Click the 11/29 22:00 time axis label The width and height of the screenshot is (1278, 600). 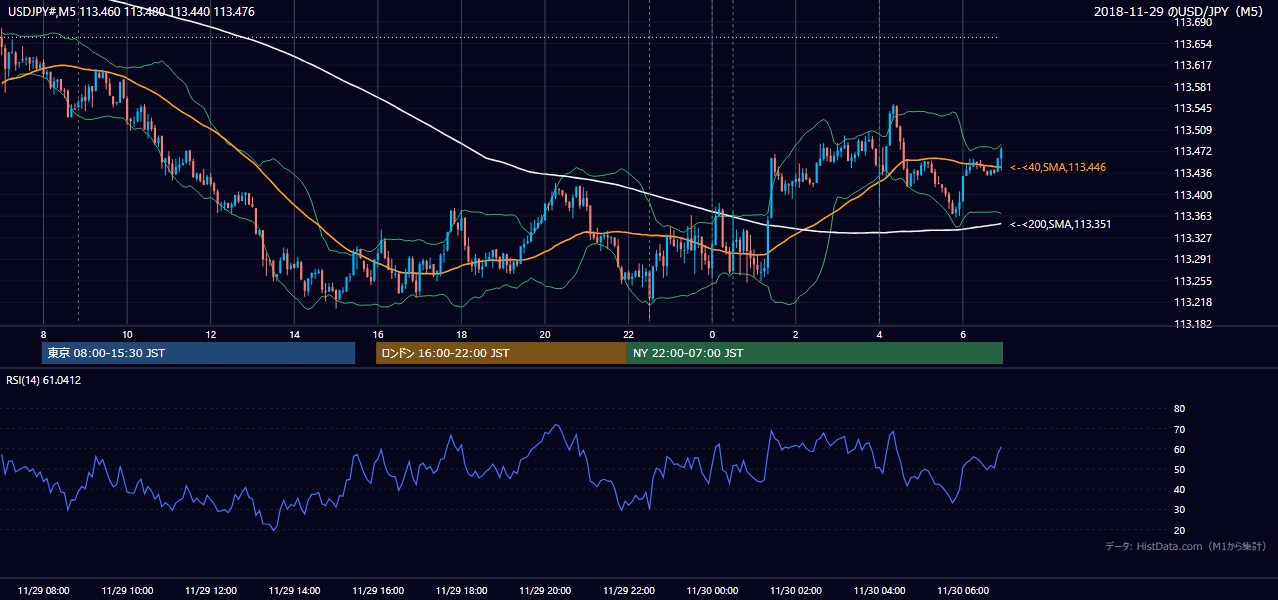pos(628,591)
